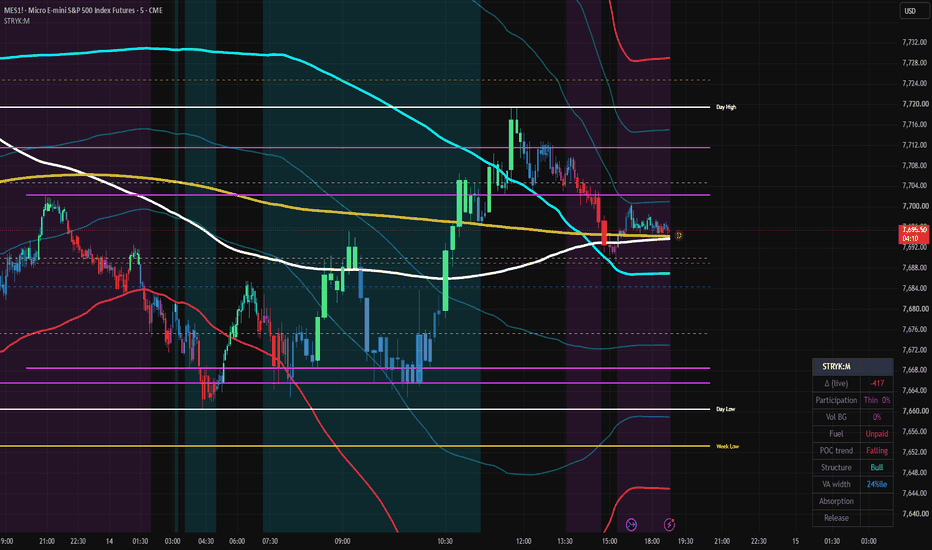Click the 7,720.00 level on price scale

[914, 103]
